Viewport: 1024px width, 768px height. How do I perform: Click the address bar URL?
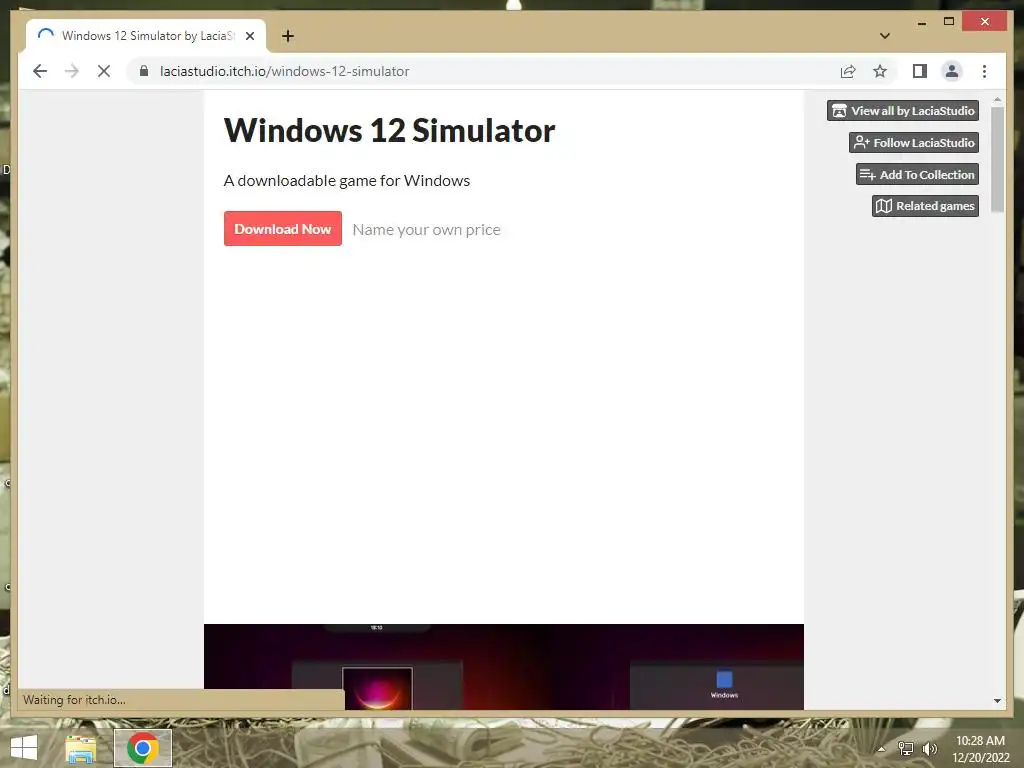(x=285, y=71)
